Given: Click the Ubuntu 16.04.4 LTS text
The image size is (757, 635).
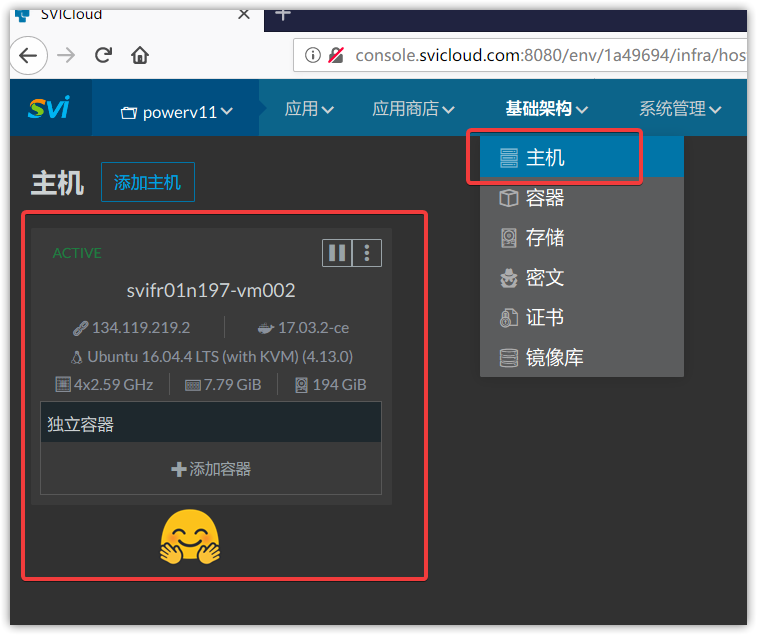Looking at the screenshot, I should [220, 357].
